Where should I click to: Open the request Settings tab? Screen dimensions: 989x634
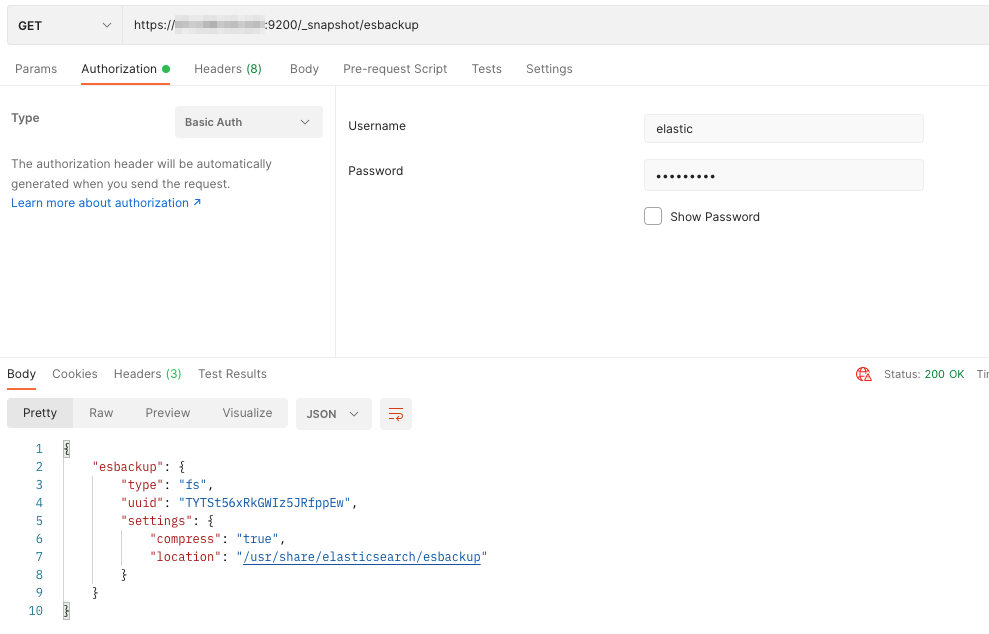(x=548, y=68)
